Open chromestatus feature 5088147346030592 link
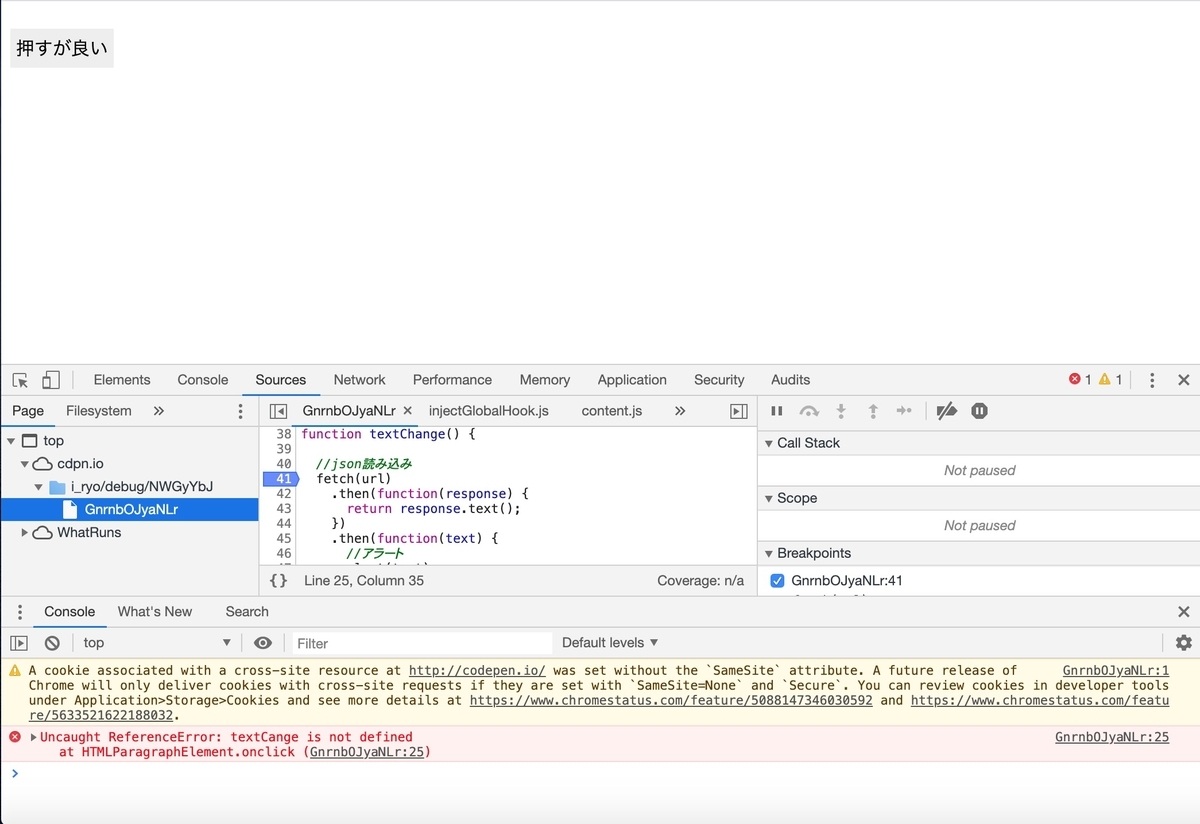 click(x=671, y=701)
